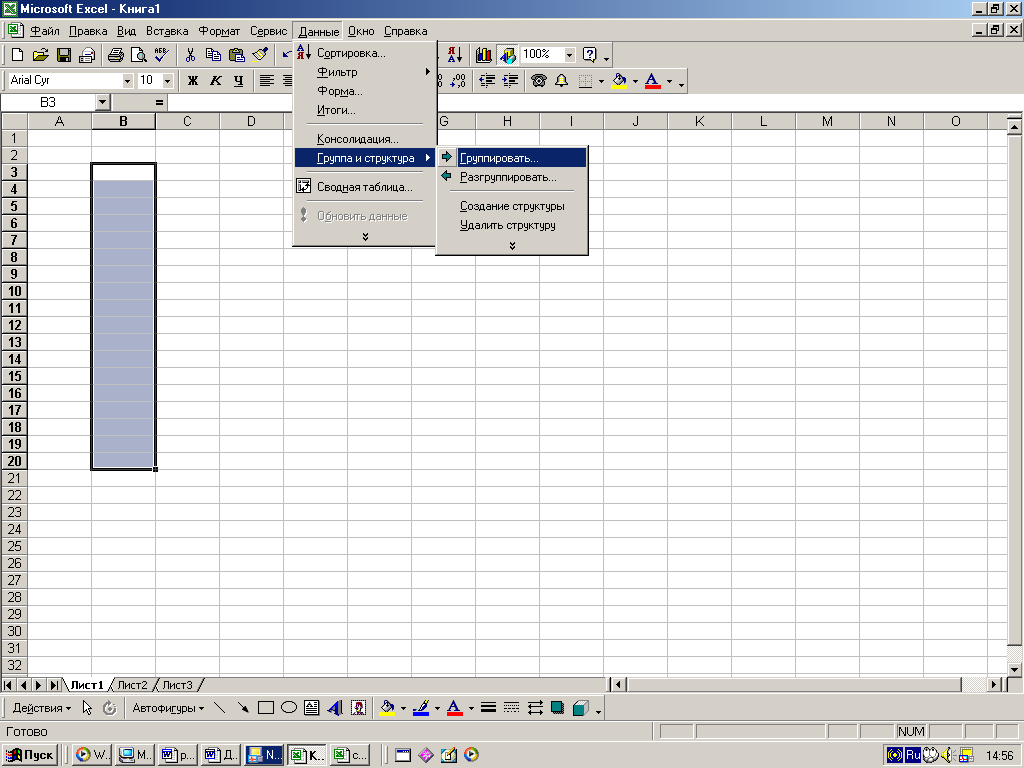Expand the Действия drawing menu
Image resolution: width=1024 pixels, height=768 pixels.
[42, 708]
